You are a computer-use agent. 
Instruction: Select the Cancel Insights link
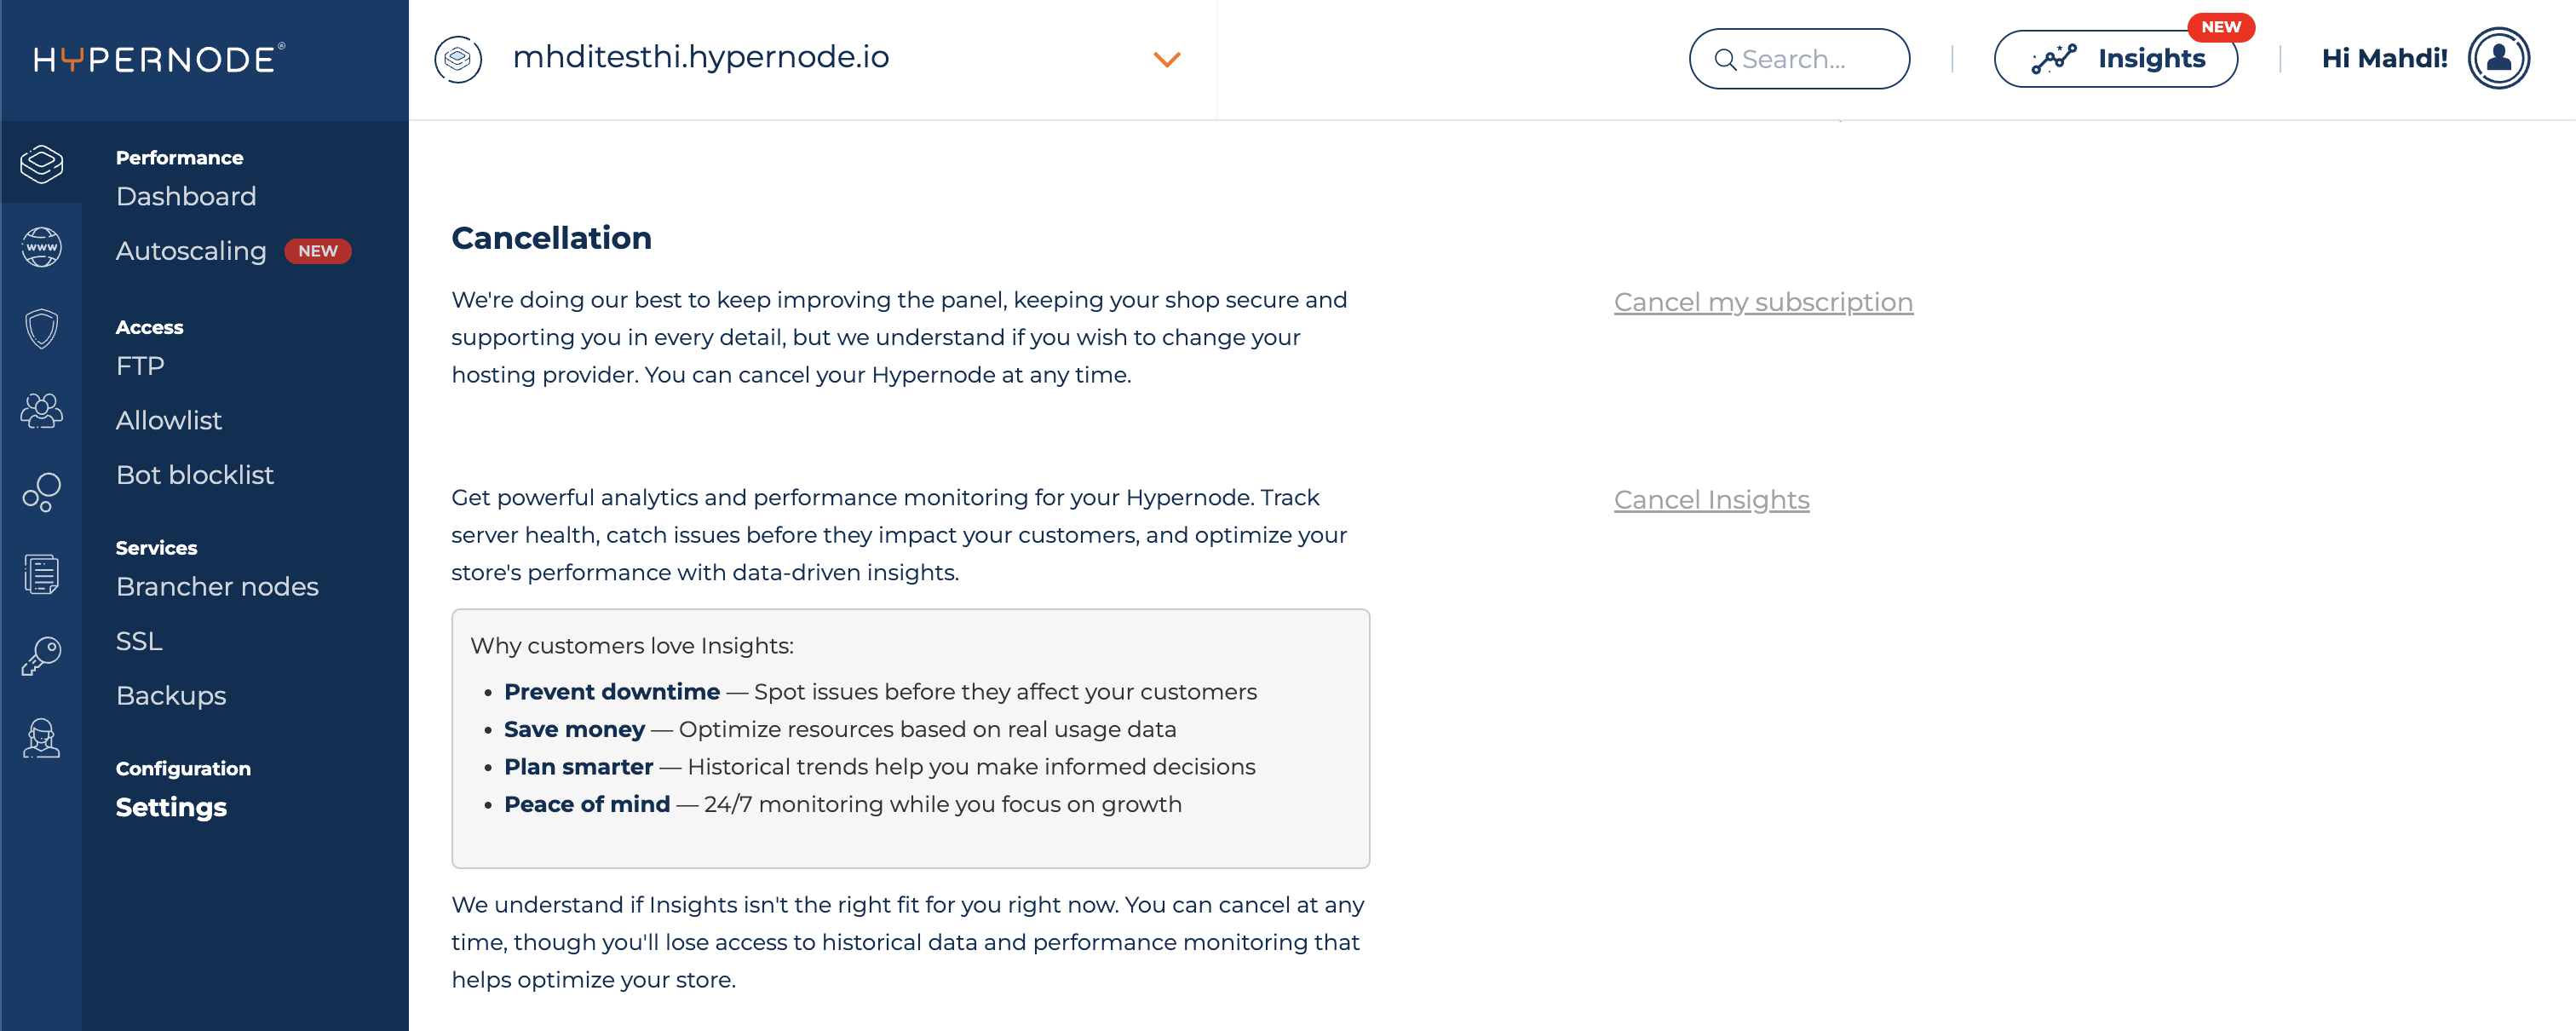pyautogui.click(x=1711, y=500)
